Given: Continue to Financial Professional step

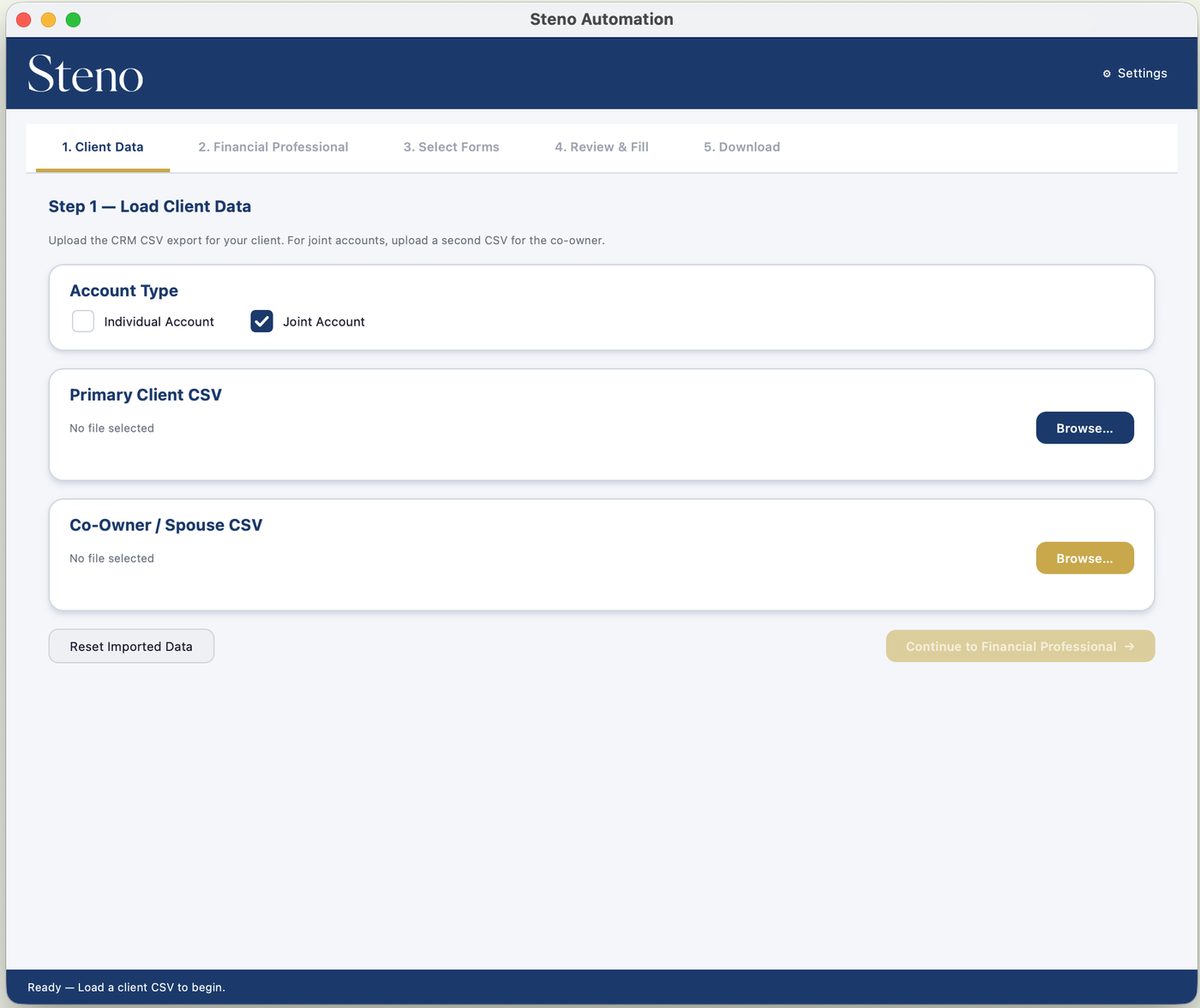Looking at the screenshot, I should (x=1020, y=646).
